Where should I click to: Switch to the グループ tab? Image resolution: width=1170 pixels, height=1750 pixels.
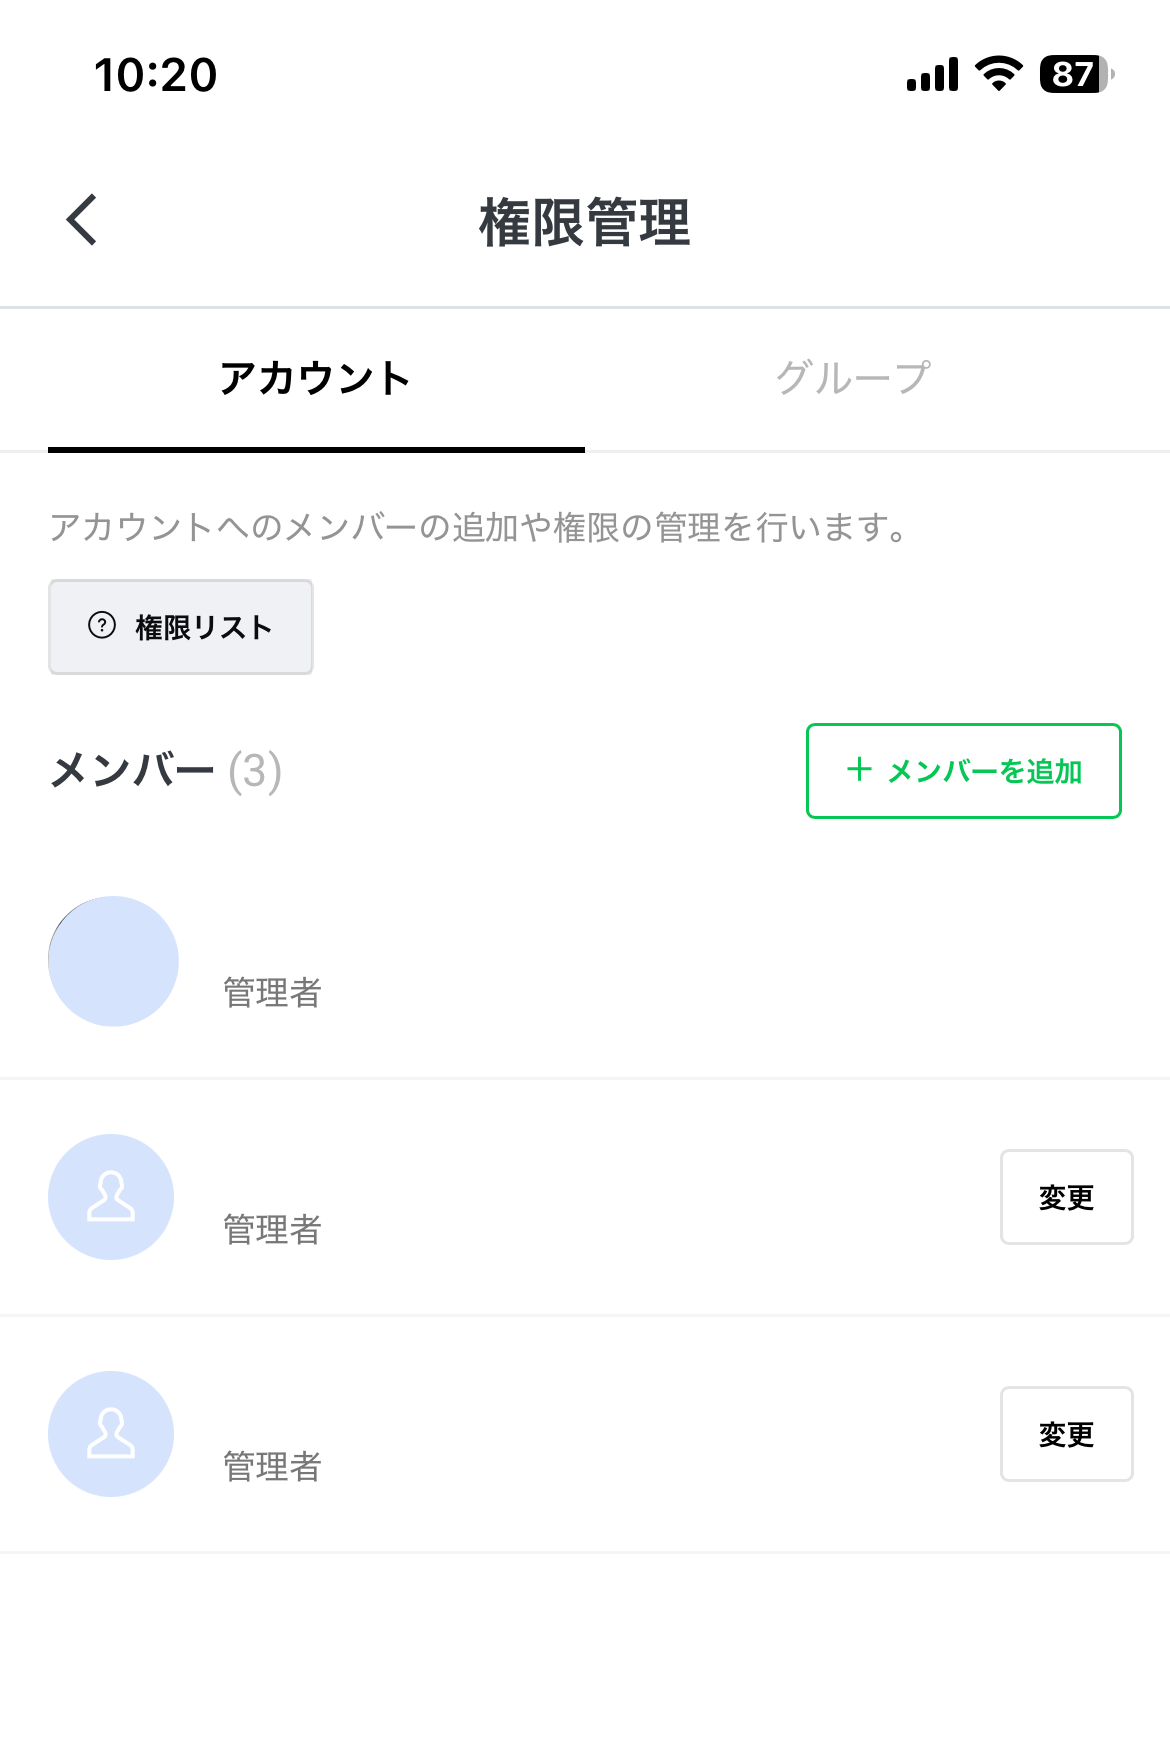[x=853, y=379]
